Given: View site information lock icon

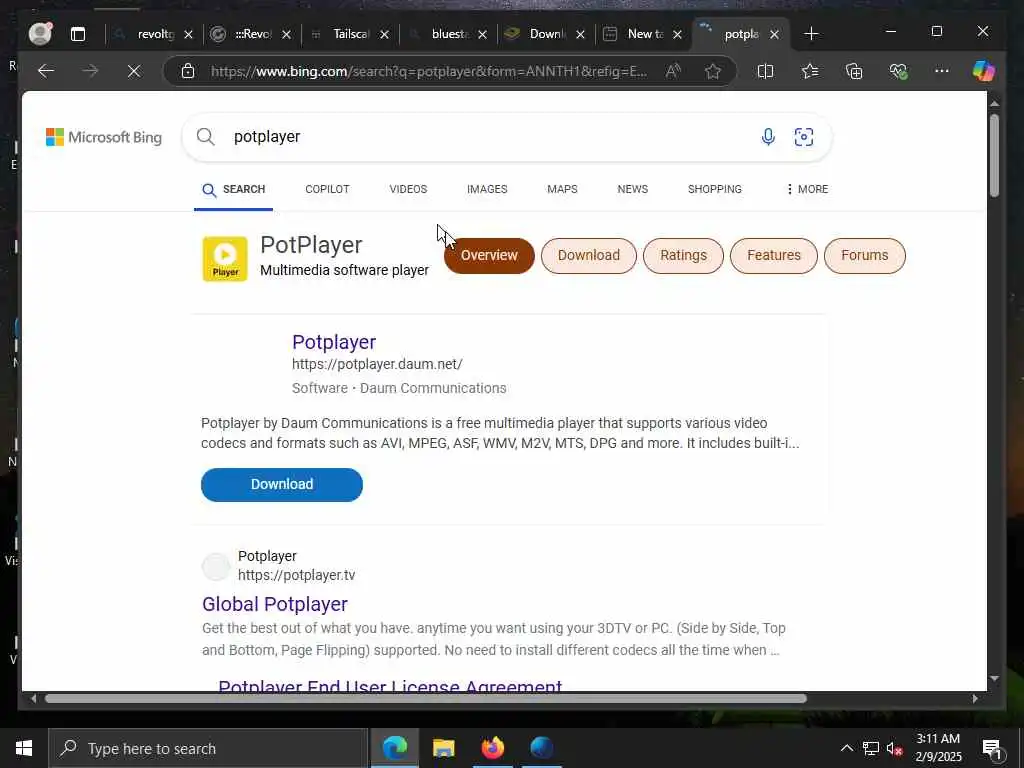Looking at the screenshot, I should click(188, 71).
